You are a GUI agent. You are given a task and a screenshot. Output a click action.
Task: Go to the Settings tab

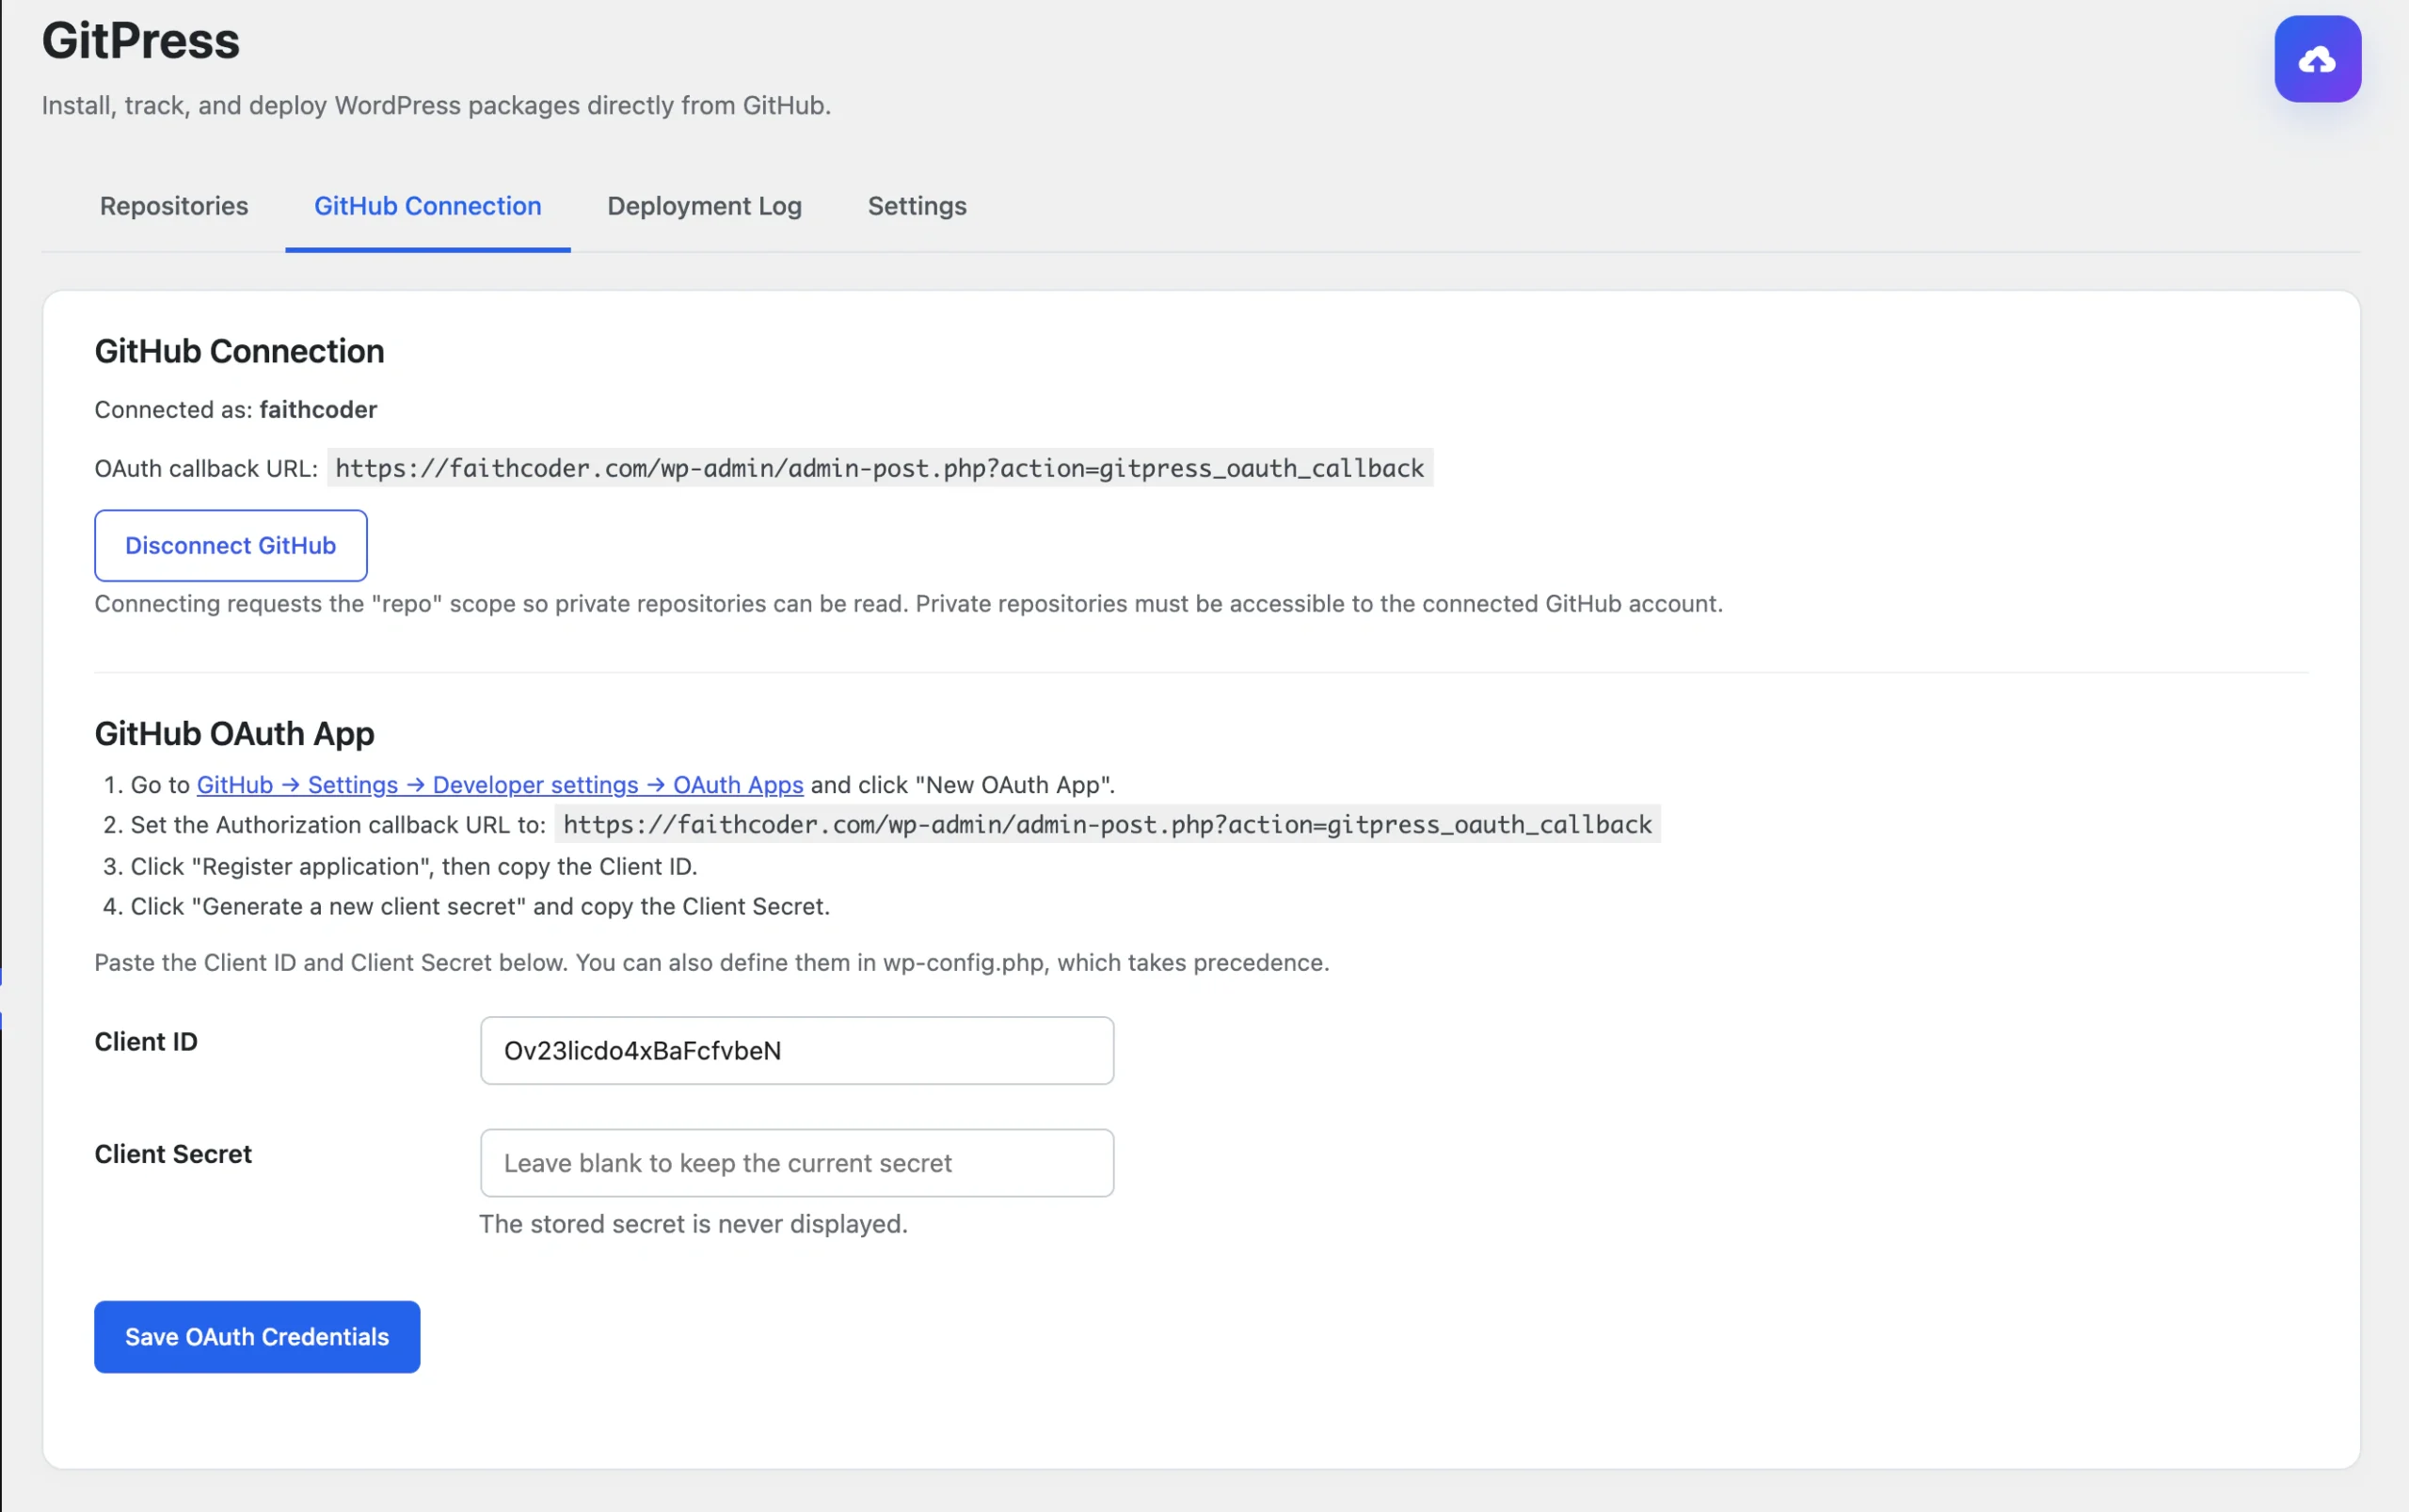(x=917, y=206)
